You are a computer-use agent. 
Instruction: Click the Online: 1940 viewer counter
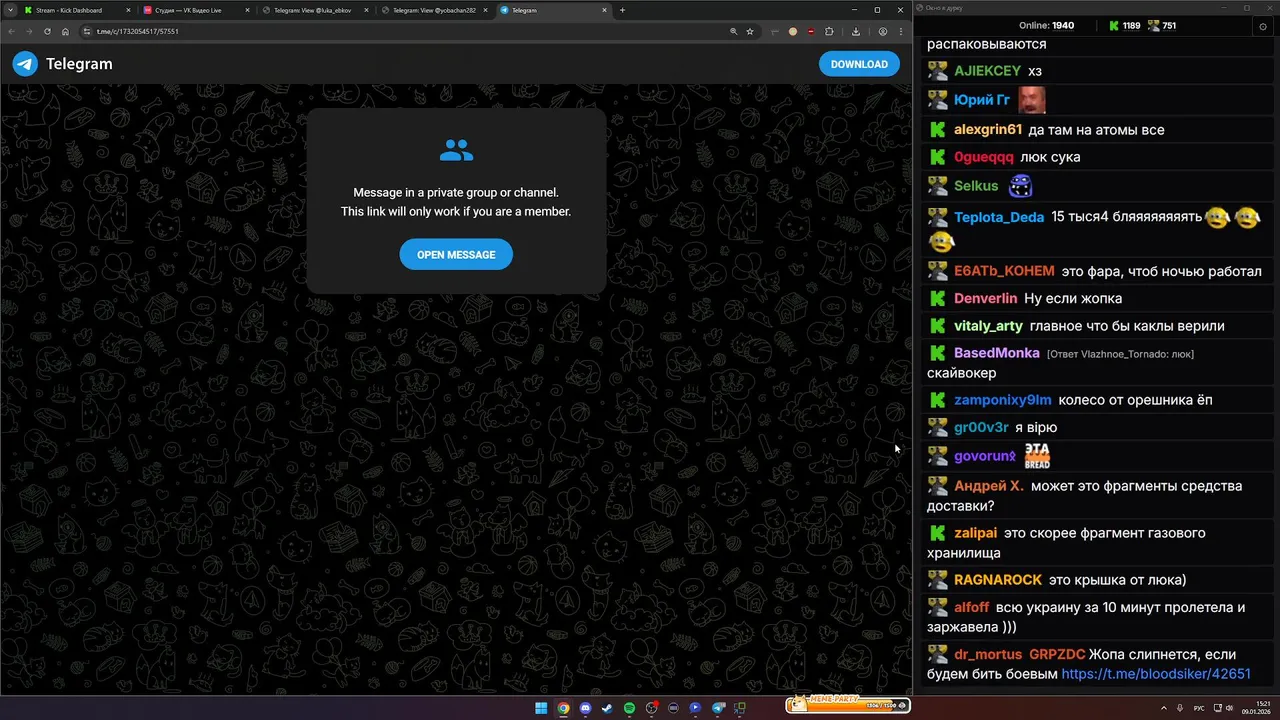point(1046,26)
